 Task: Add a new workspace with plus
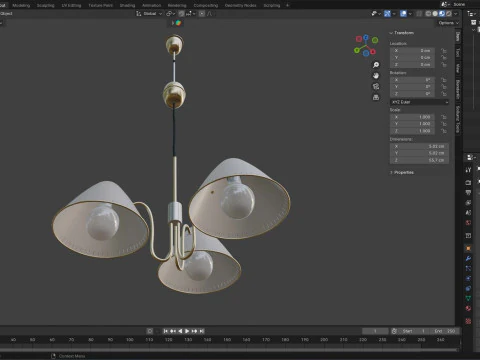pyautogui.click(x=287, y=5)
